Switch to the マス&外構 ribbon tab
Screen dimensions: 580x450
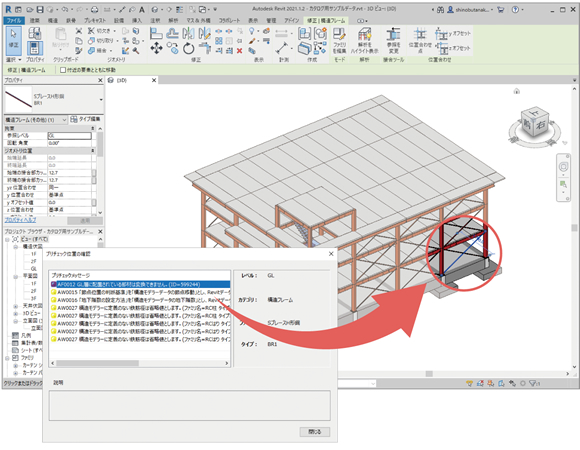click(198, 21)
